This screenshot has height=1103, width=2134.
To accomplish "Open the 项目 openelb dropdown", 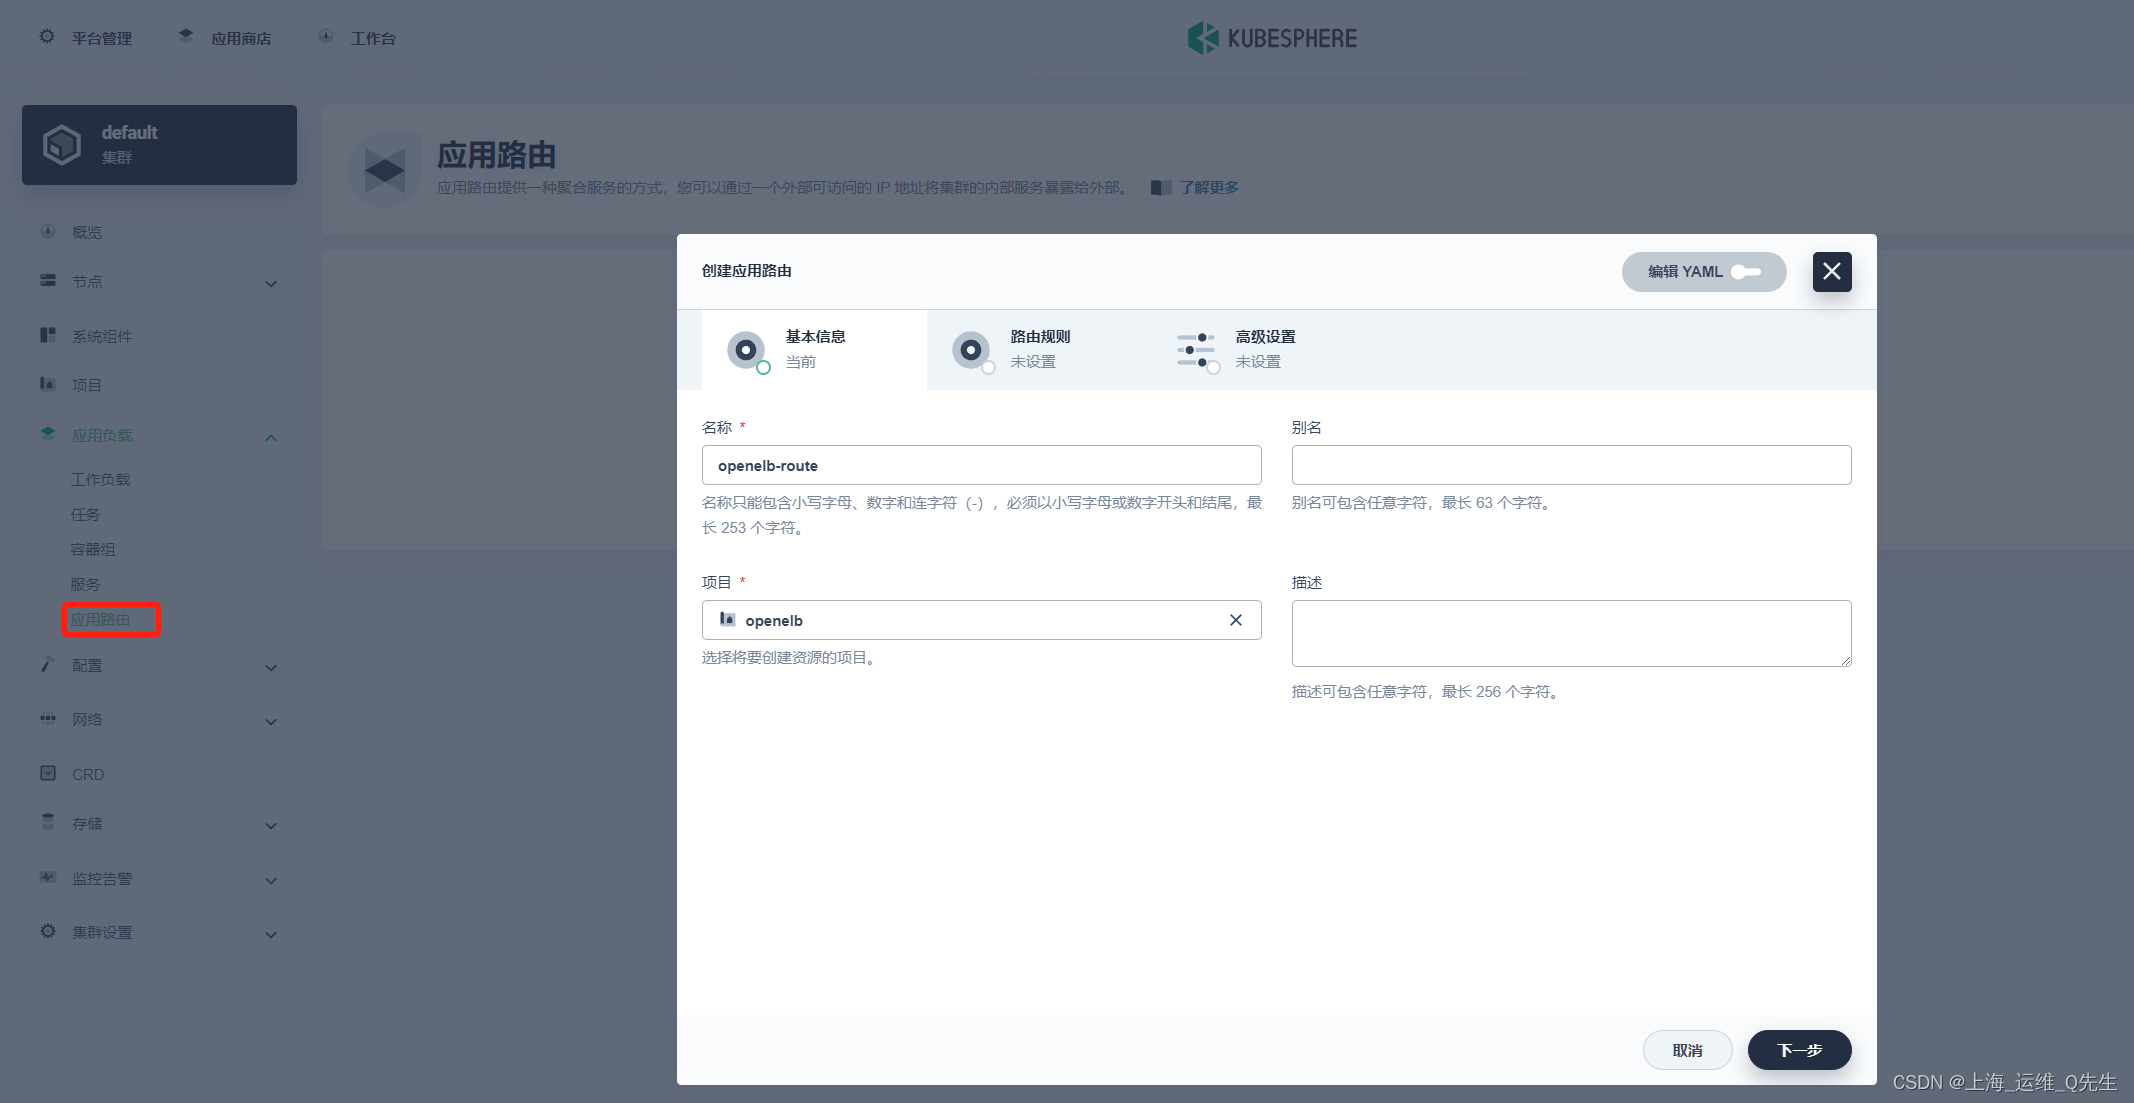I will coord(981,620).
